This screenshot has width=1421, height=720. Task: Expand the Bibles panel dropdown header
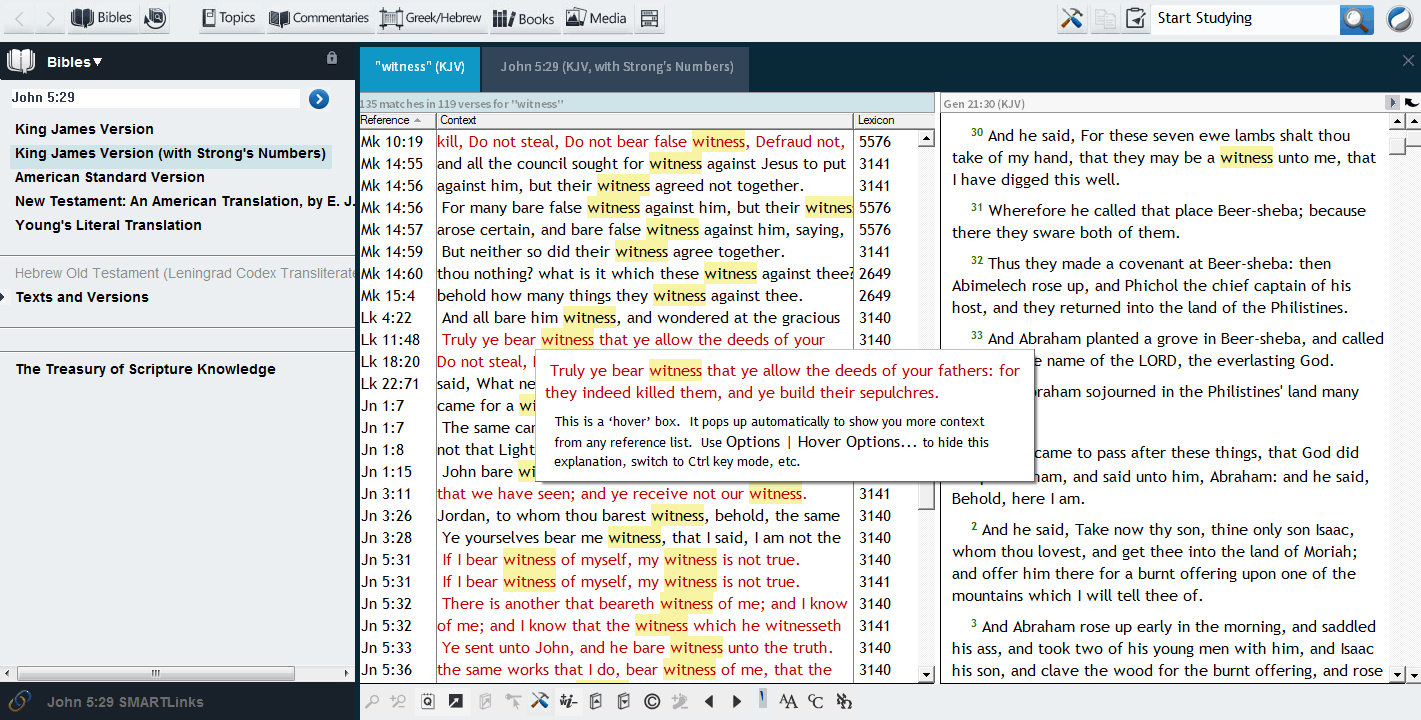tap(74, 62)
